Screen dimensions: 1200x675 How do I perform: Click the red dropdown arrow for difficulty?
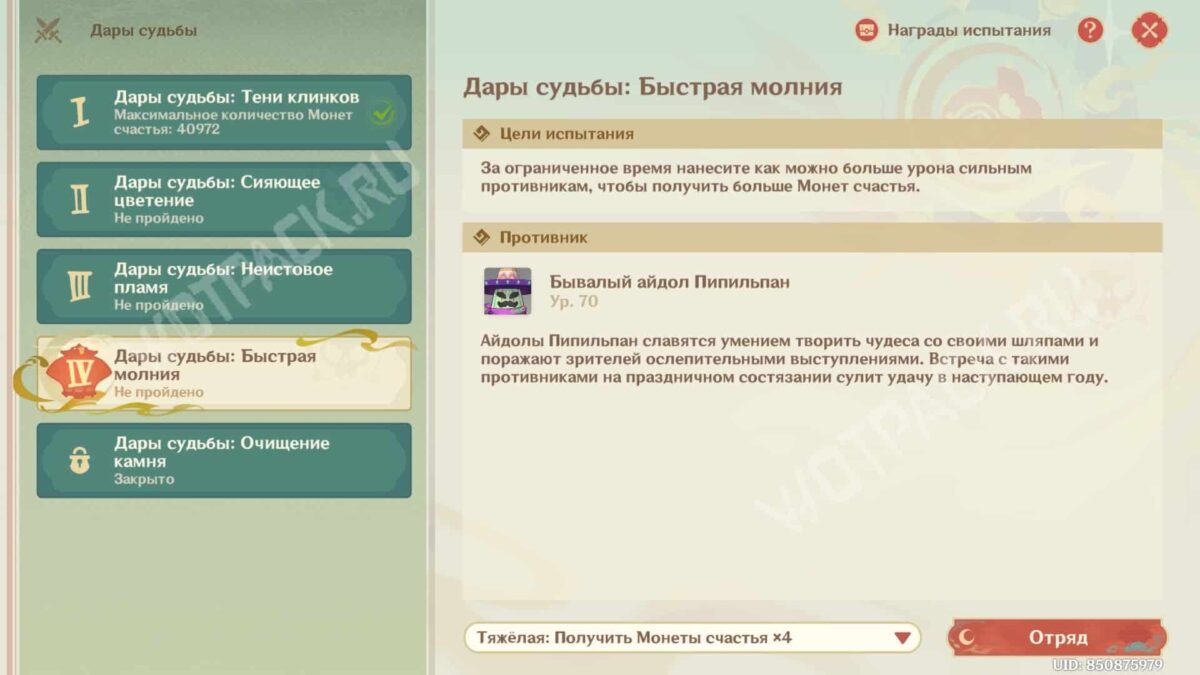pyautogui.click(x=902, y=637)
